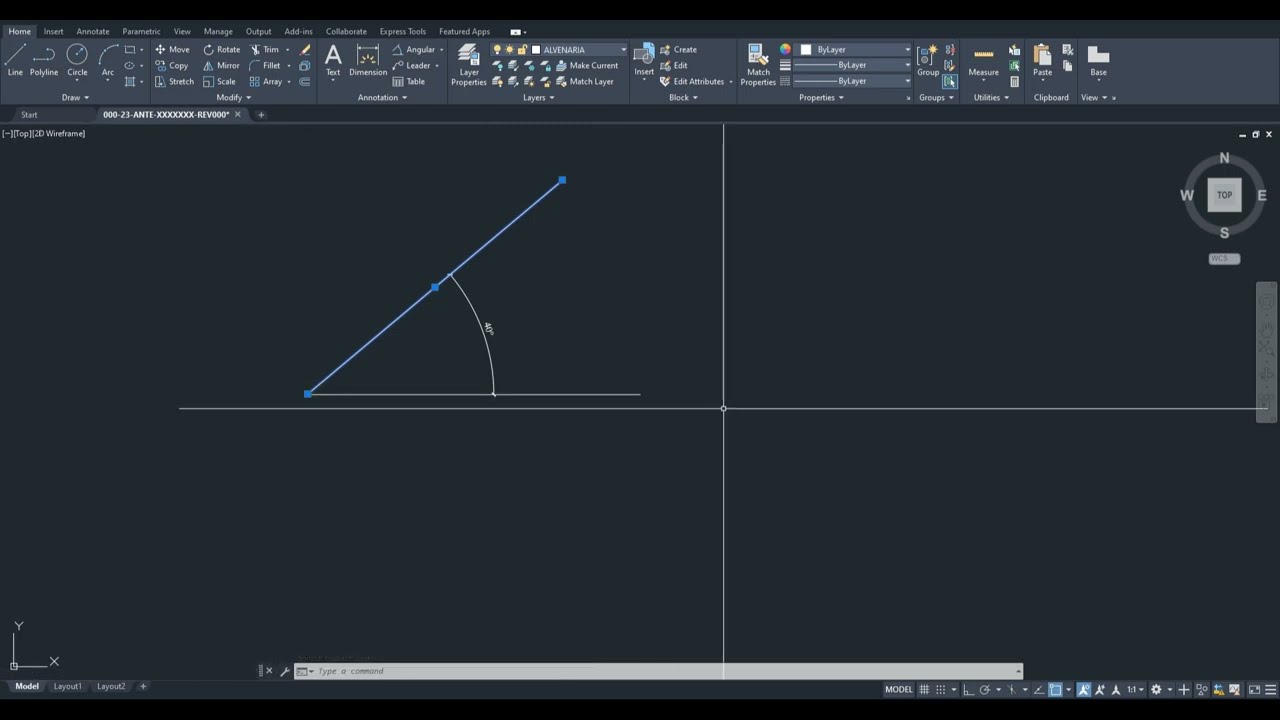Open the Parametric ribbon tab

point(141,31)
